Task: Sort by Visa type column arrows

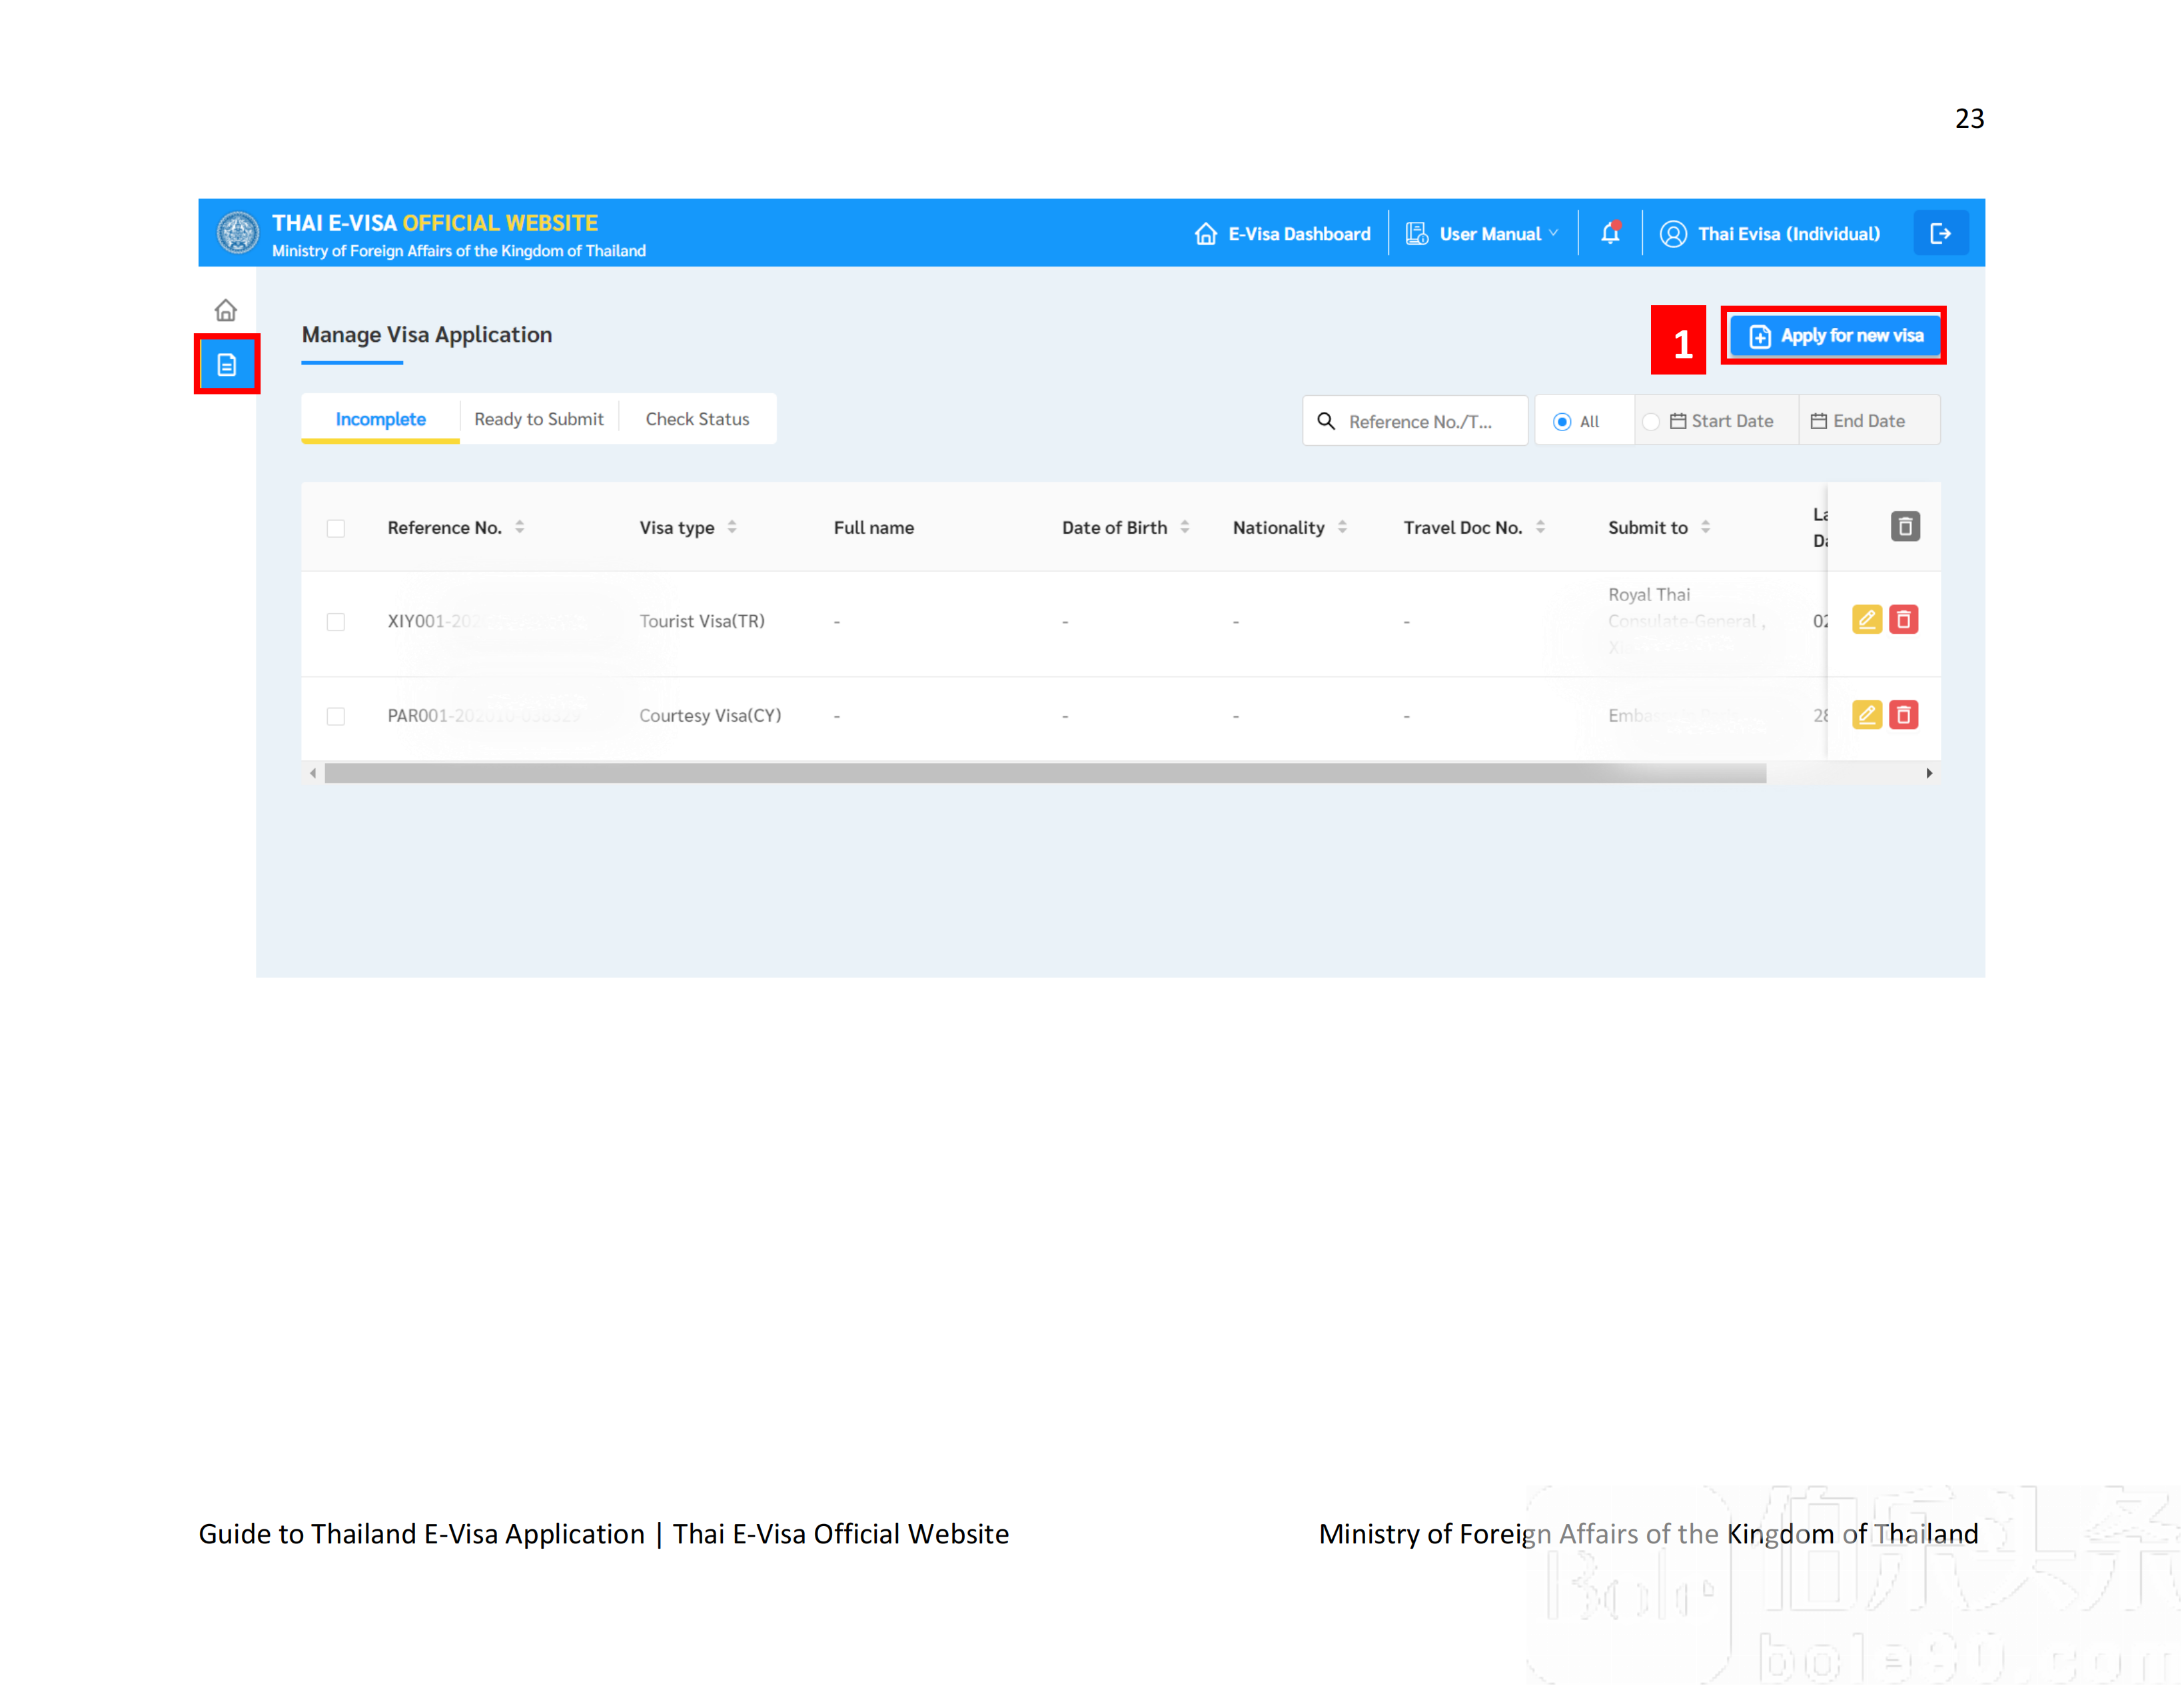Action: click(732, 527)
